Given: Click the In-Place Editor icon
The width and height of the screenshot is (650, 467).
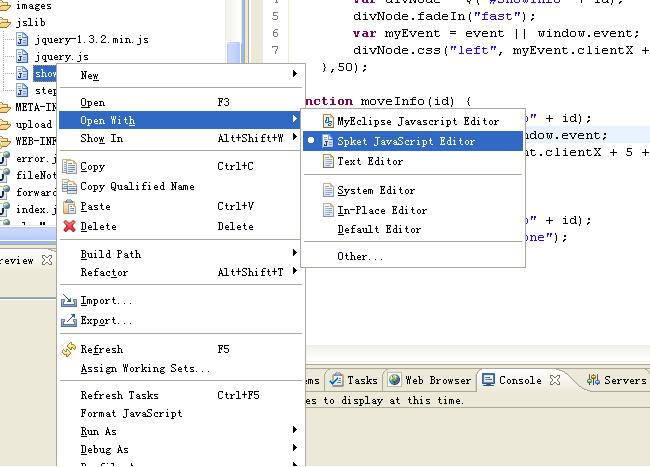Looking at the screenshot, I should [328, 210].
